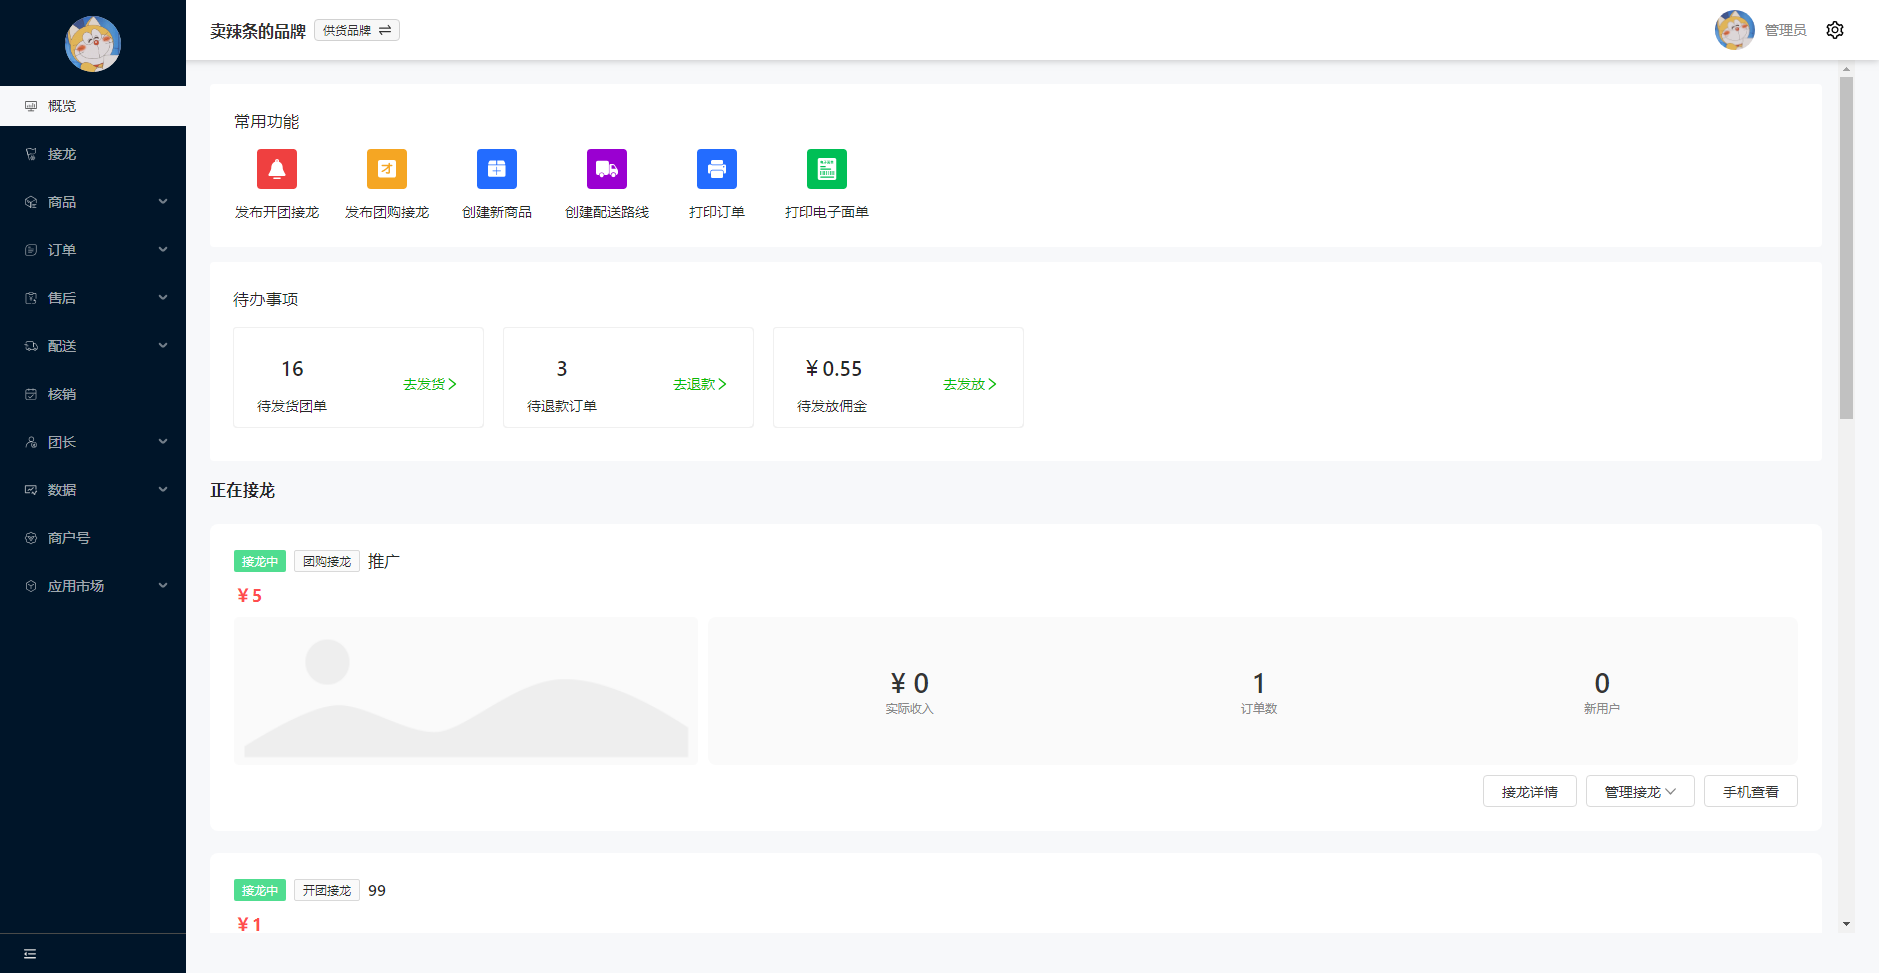
Task: Click the 商户号 icon in sidebar
Action: (x=31, y=538)
